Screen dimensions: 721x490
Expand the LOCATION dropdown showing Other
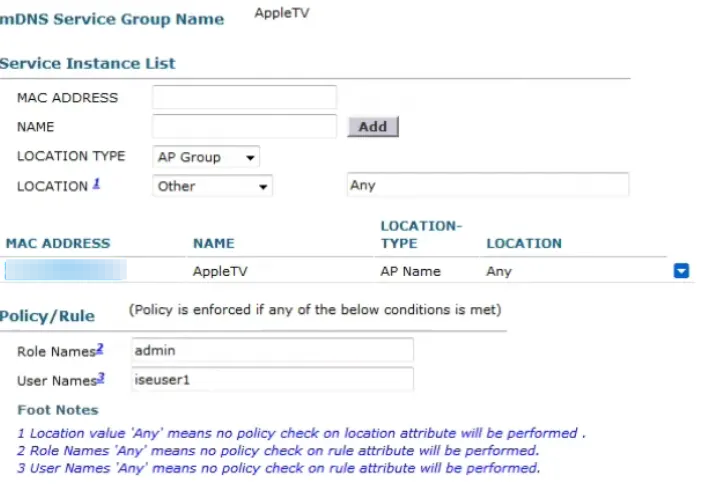point(212,186)
